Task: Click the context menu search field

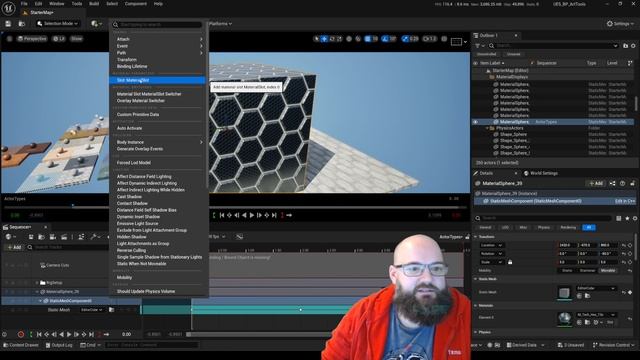Action: [157, 25]
